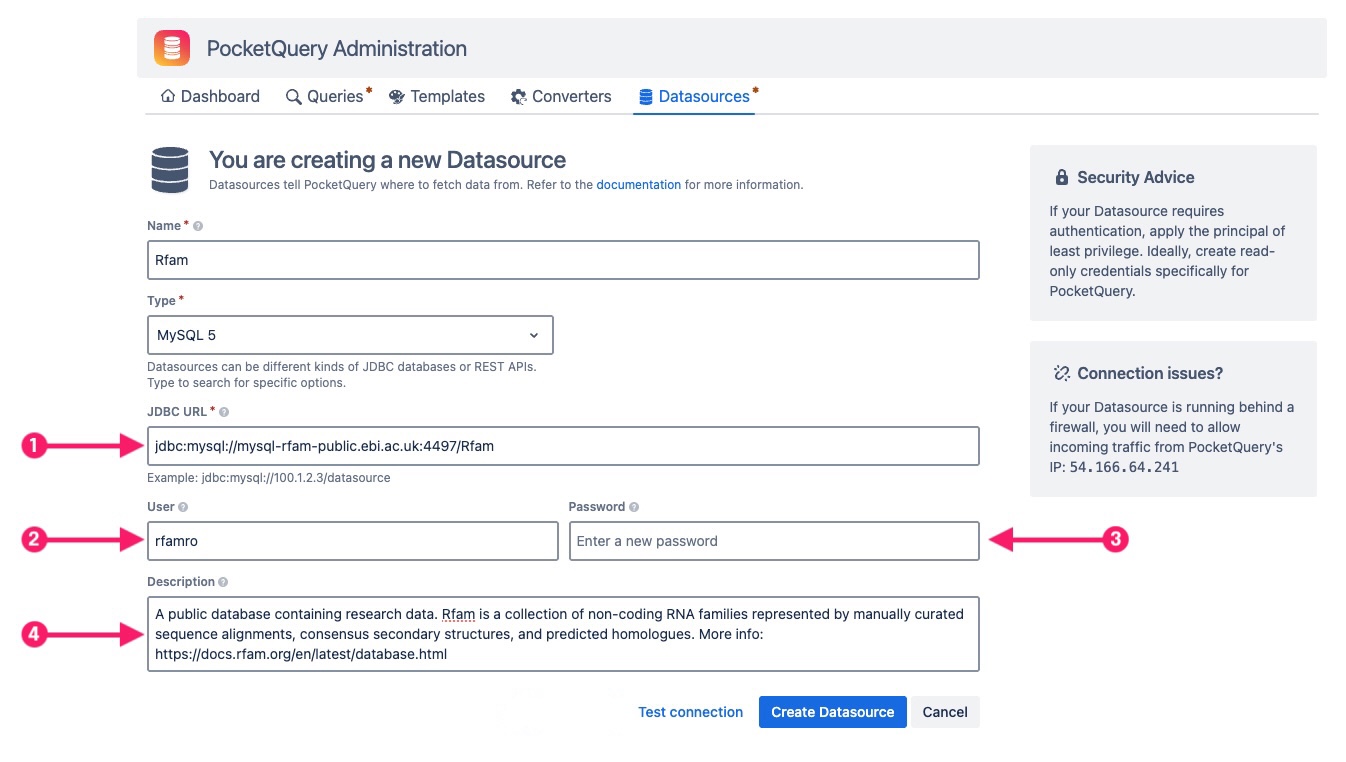Click the Connection issues broken-link icon

coord(1062,373)
